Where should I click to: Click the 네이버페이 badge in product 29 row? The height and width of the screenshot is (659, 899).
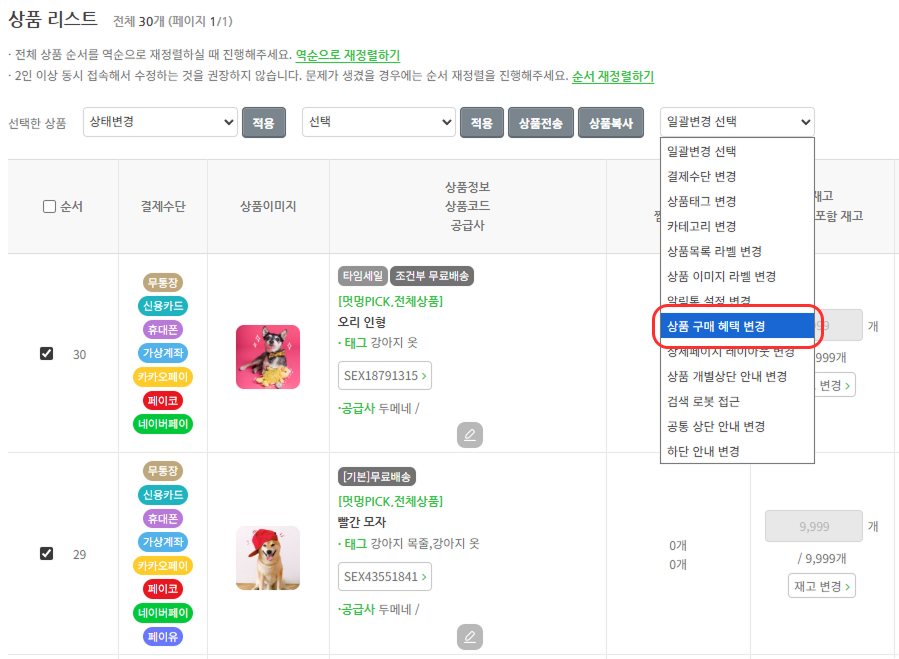click(163, 613)
